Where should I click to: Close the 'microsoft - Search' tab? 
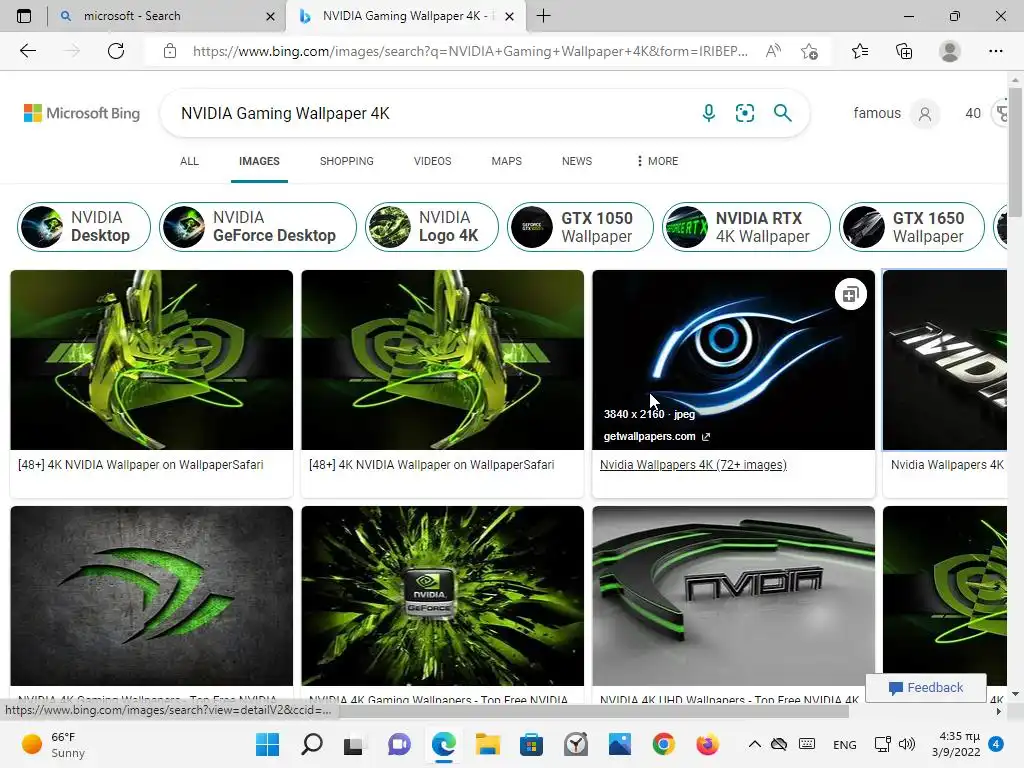click(270, 16)
